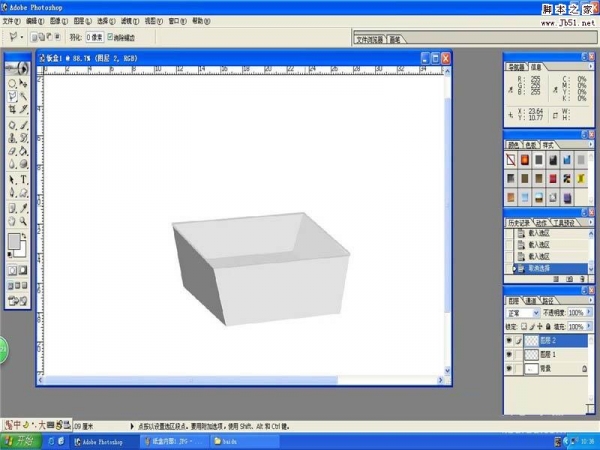600x450 pixels.
Task: Select the Blur tool
Action: coord(12,164)
